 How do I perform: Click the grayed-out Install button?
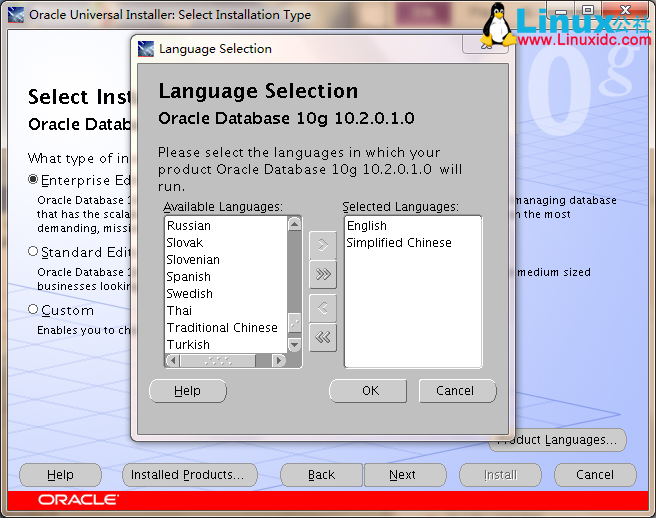(500, 475)
